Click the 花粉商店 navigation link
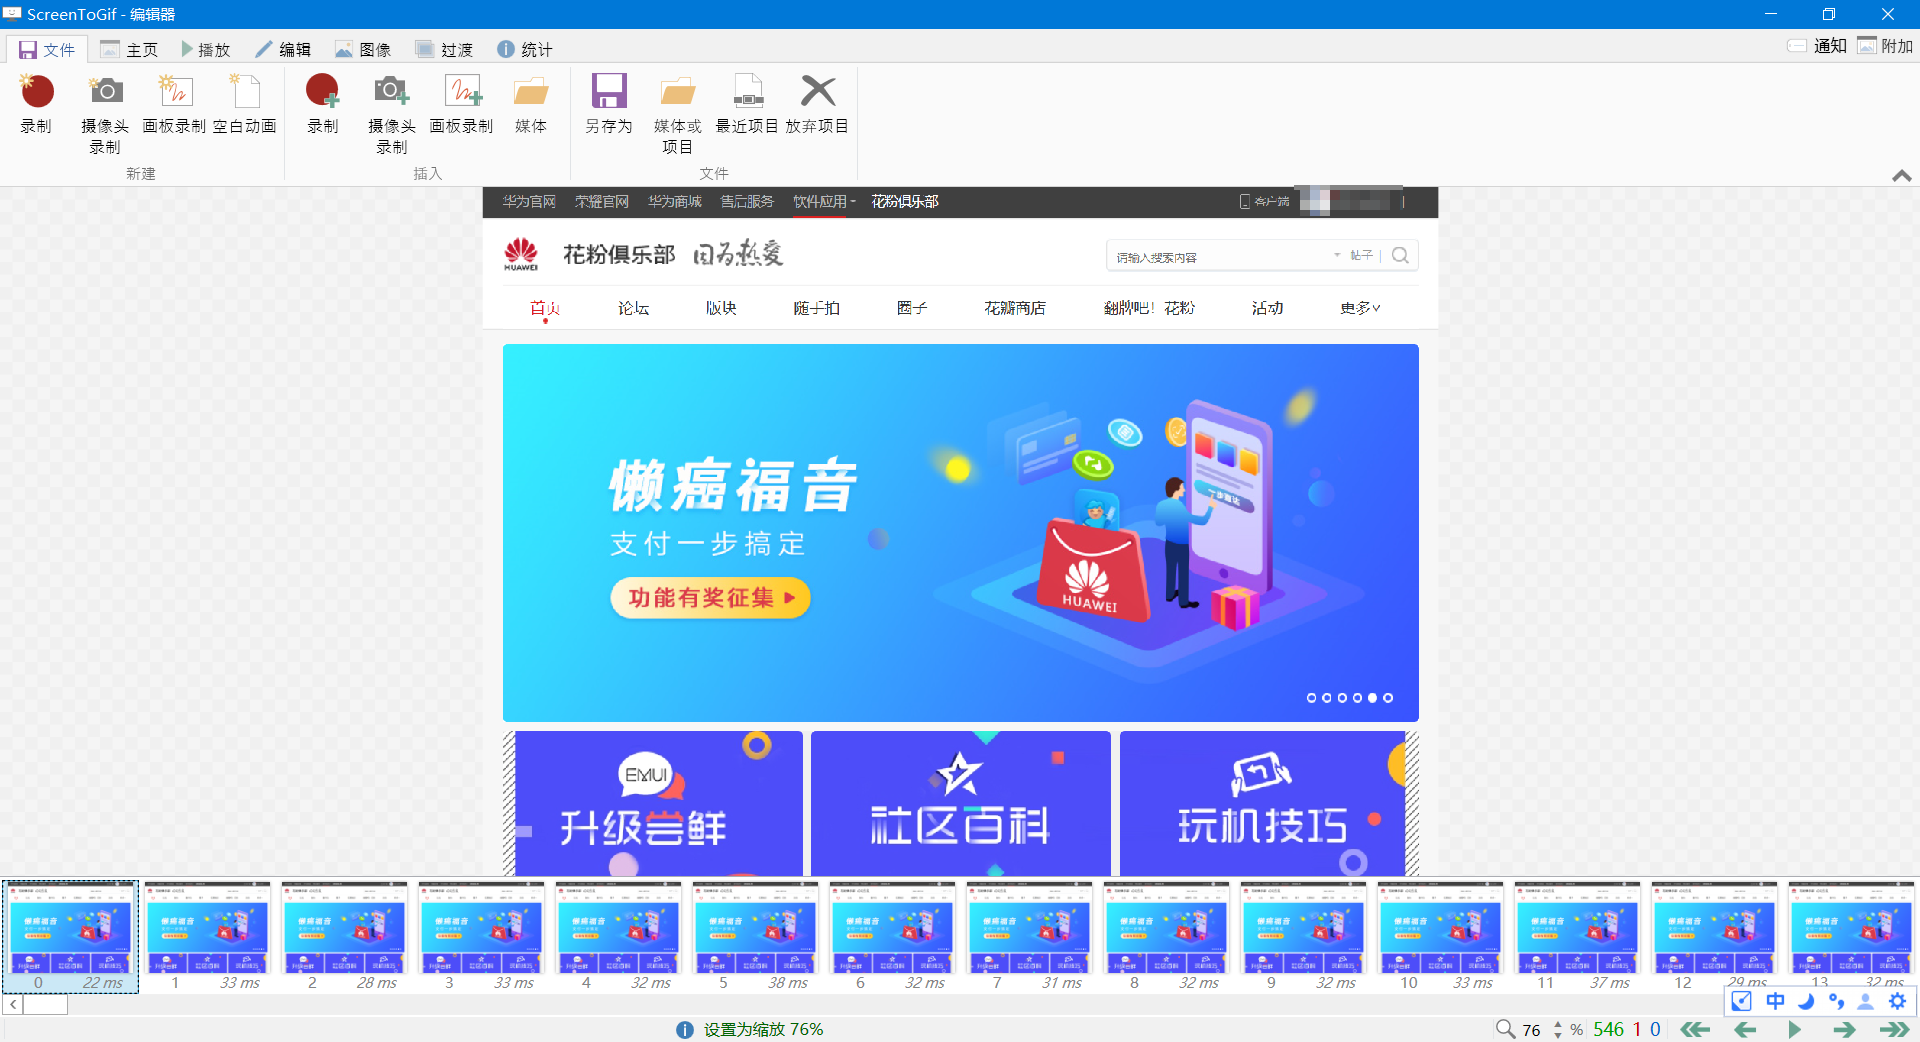The width and height of the screenshot is (1920, 1042). [1015, 308]
